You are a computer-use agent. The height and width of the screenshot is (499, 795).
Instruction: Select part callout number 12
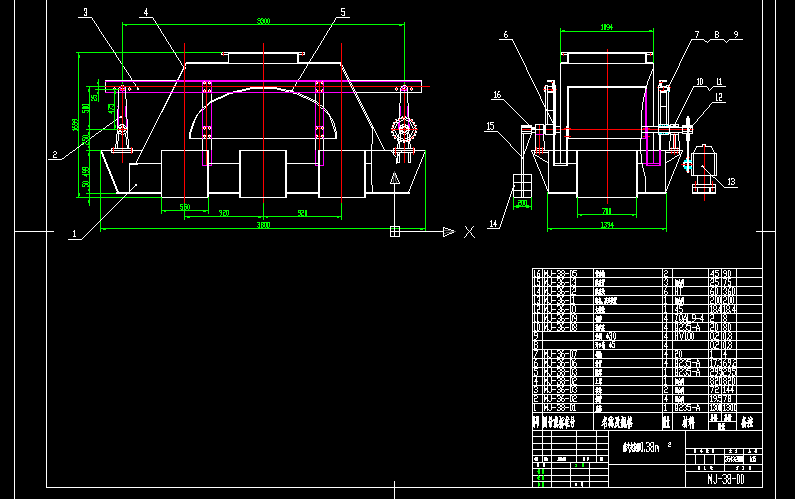coord(717,97)
